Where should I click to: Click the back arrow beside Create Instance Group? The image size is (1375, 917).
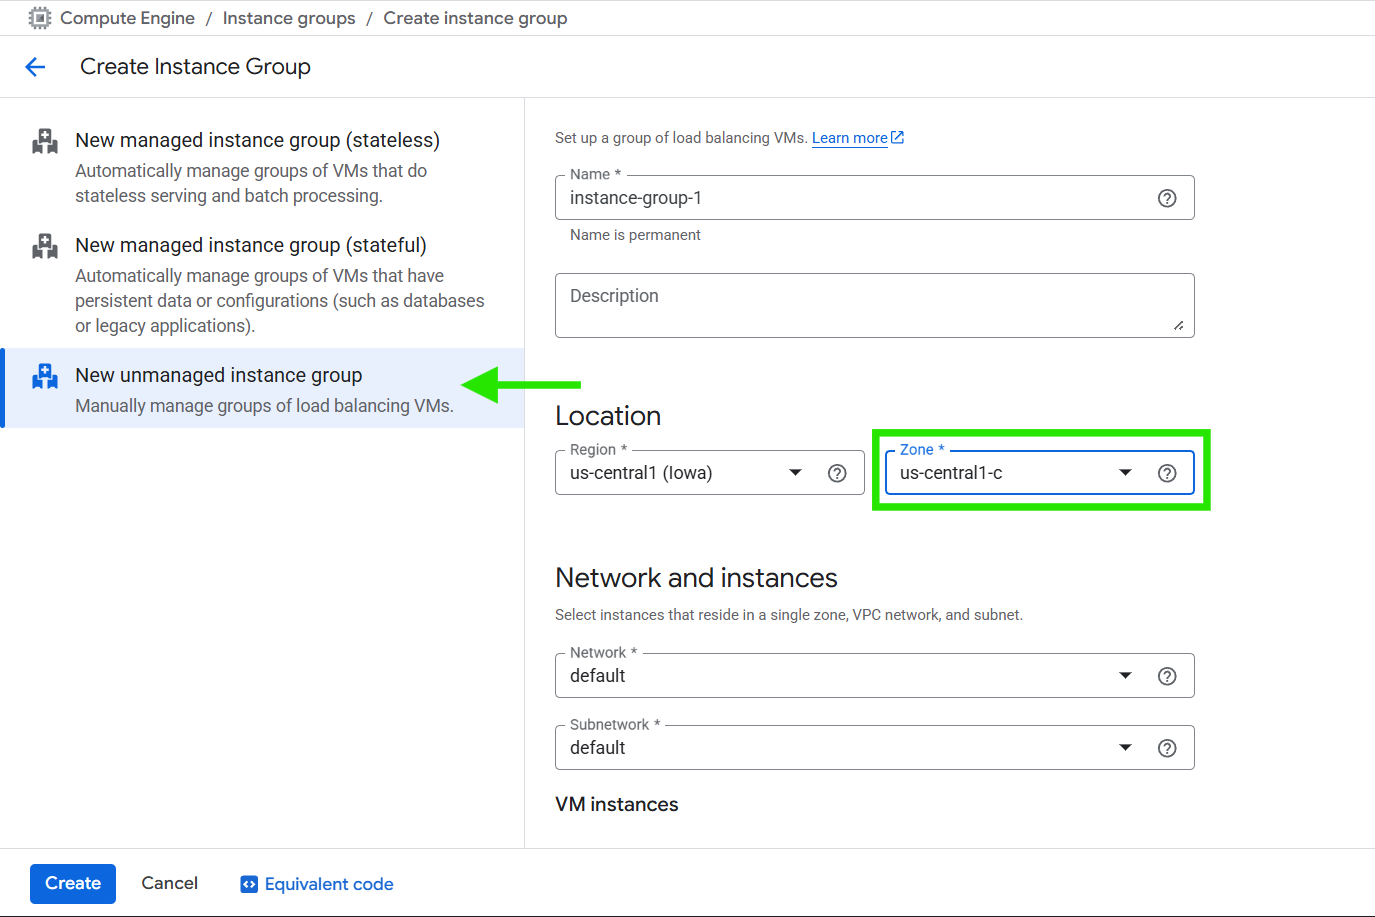point(35,67)
